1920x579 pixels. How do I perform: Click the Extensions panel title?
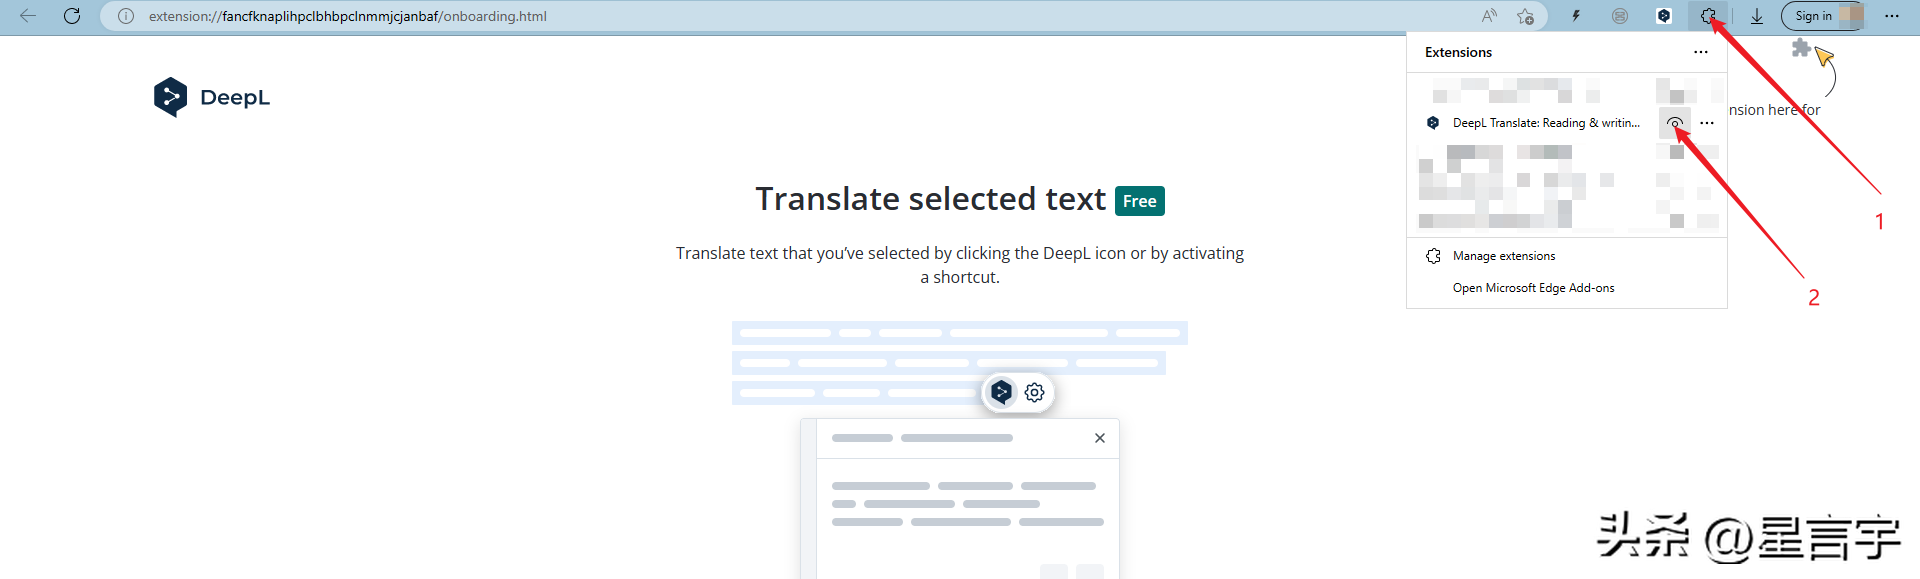(1458, 52)
